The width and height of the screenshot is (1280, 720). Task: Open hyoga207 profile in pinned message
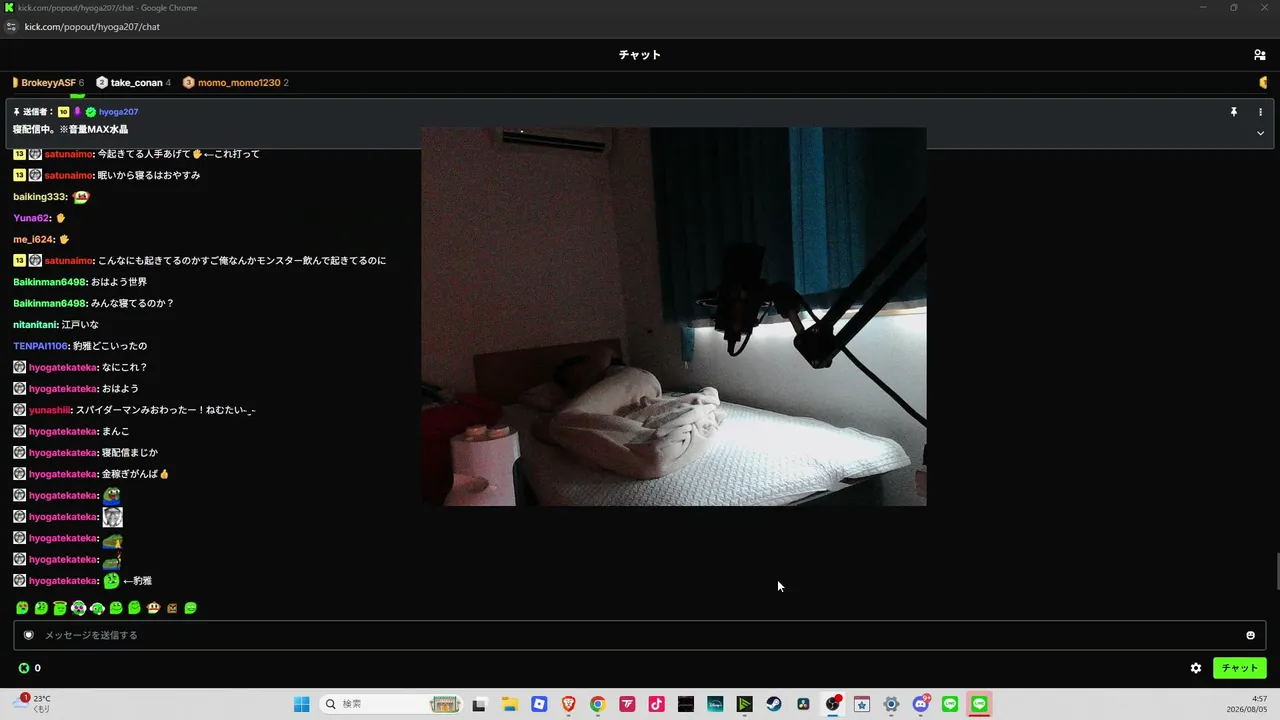click(118, 112)
